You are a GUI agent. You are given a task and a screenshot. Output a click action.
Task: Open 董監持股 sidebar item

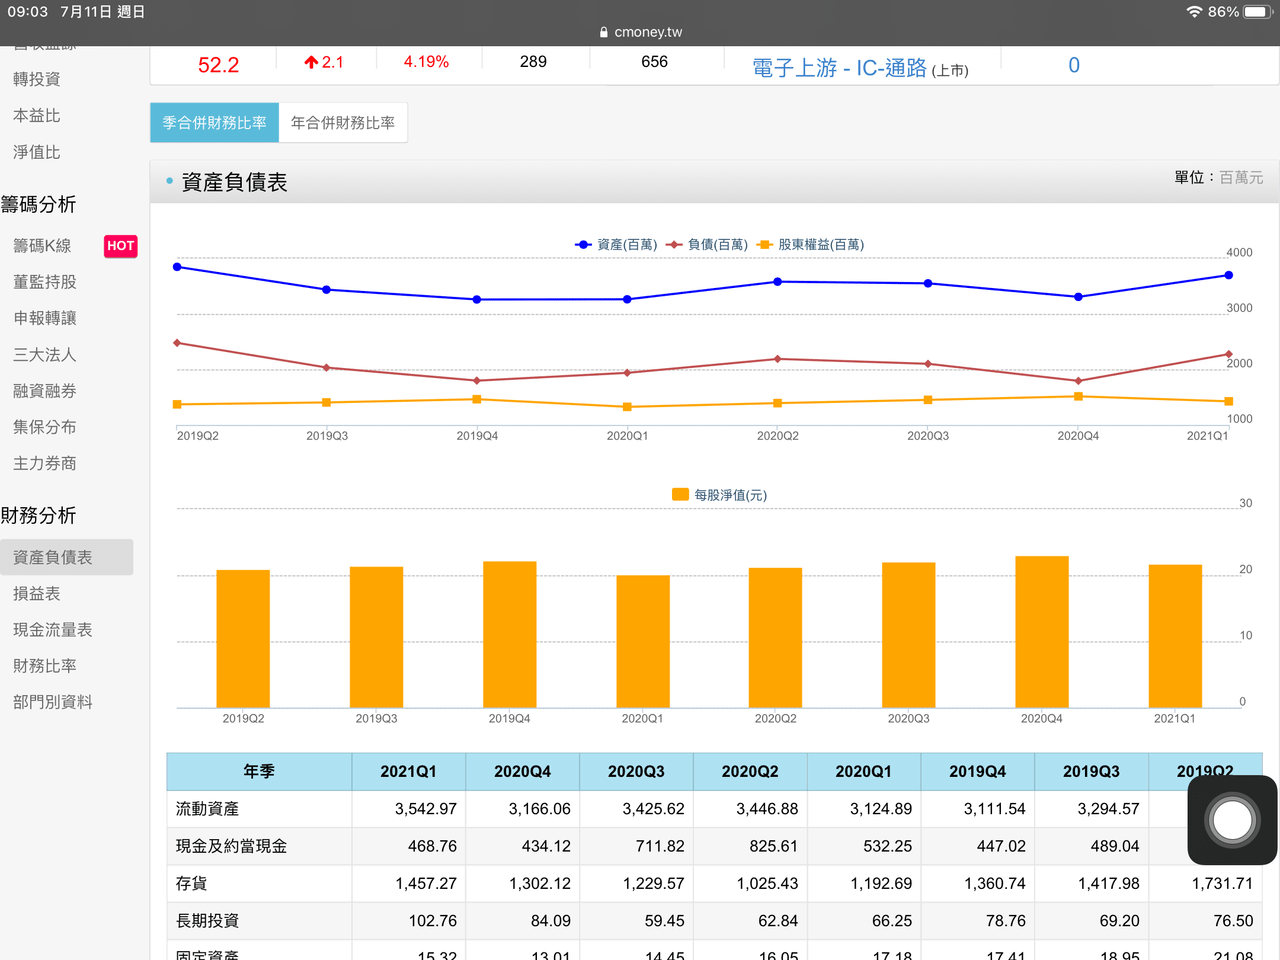(45, 282)
